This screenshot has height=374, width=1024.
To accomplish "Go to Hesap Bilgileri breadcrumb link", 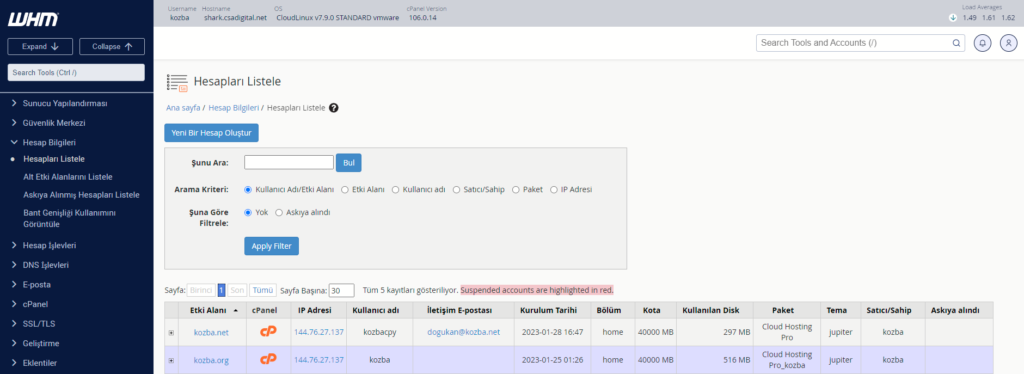I will 234,108.
